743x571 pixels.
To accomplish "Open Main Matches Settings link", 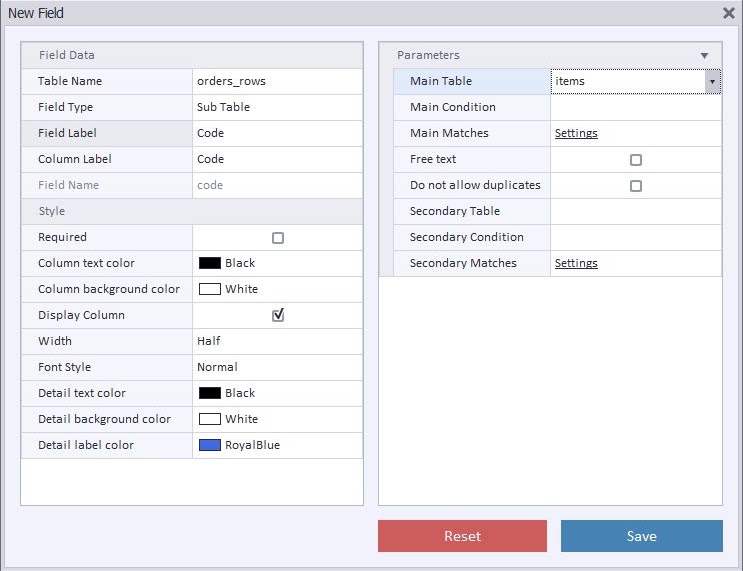I will [x=576, y=133].
